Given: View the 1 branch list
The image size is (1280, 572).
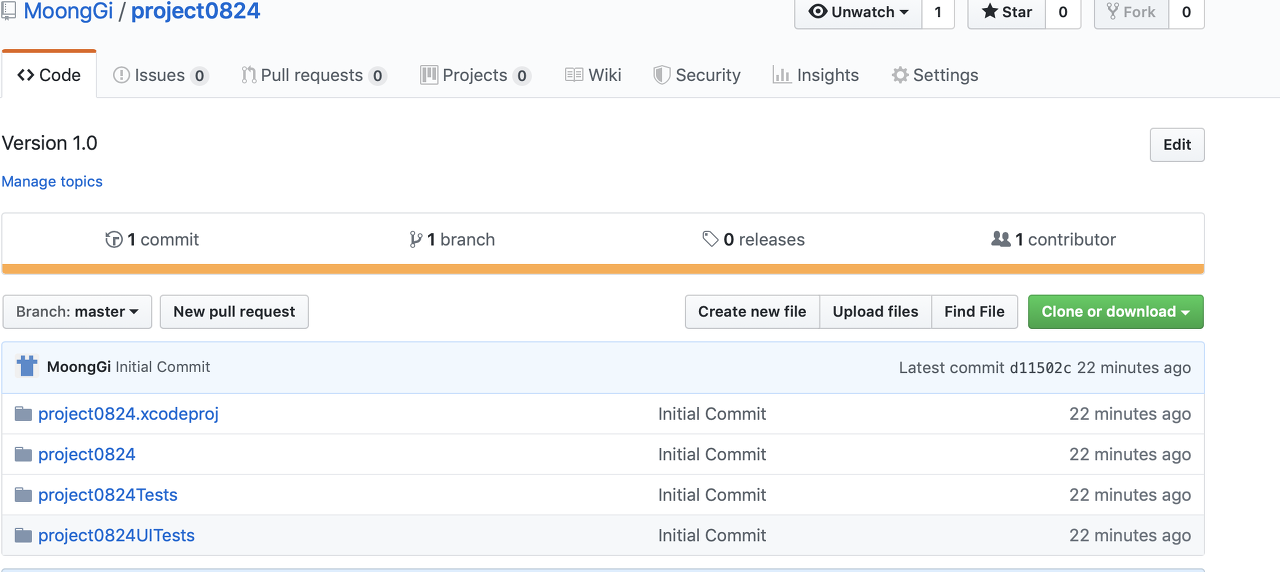Looking at the screenshot, I should point(452,240).
